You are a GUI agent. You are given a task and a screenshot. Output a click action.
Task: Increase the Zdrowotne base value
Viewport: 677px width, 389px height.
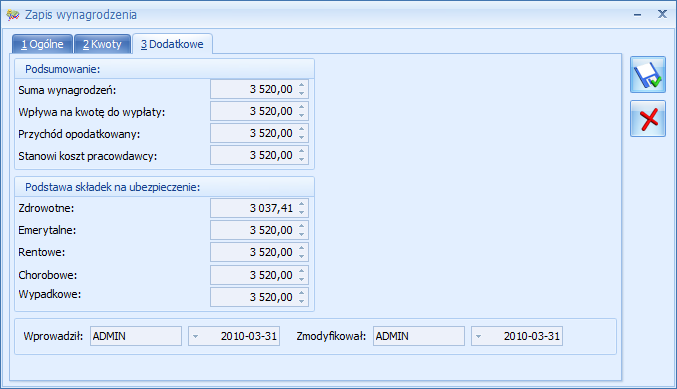pos(301,204)
